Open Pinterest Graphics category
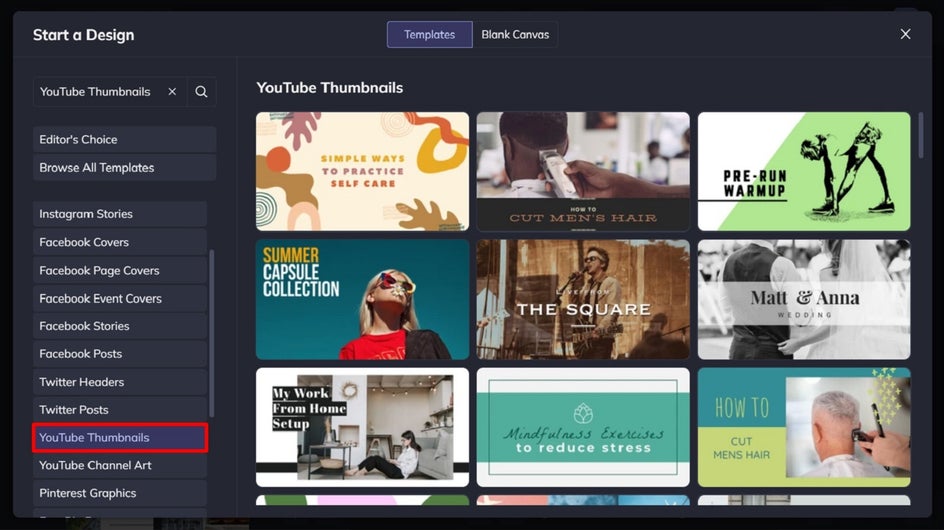Viewport: 944px width, 530px height. [119, 494]
